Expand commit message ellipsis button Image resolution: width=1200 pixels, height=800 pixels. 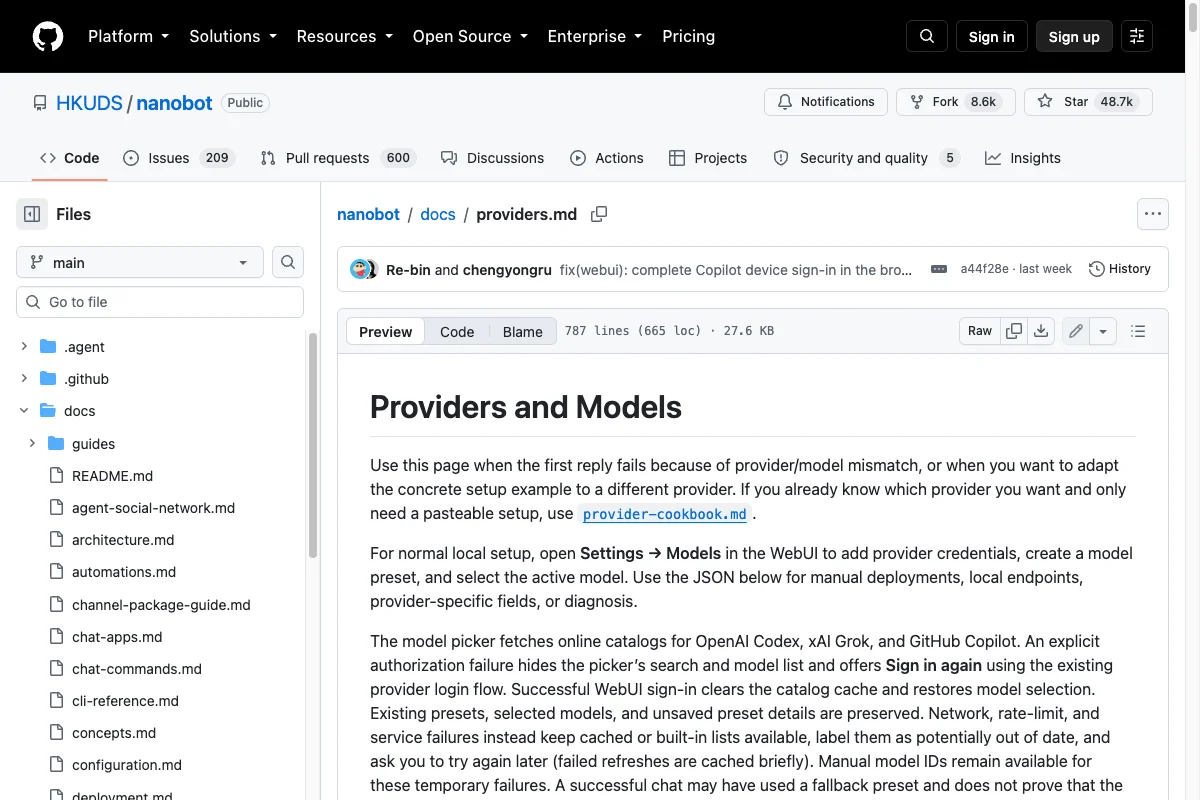[938, 269]
